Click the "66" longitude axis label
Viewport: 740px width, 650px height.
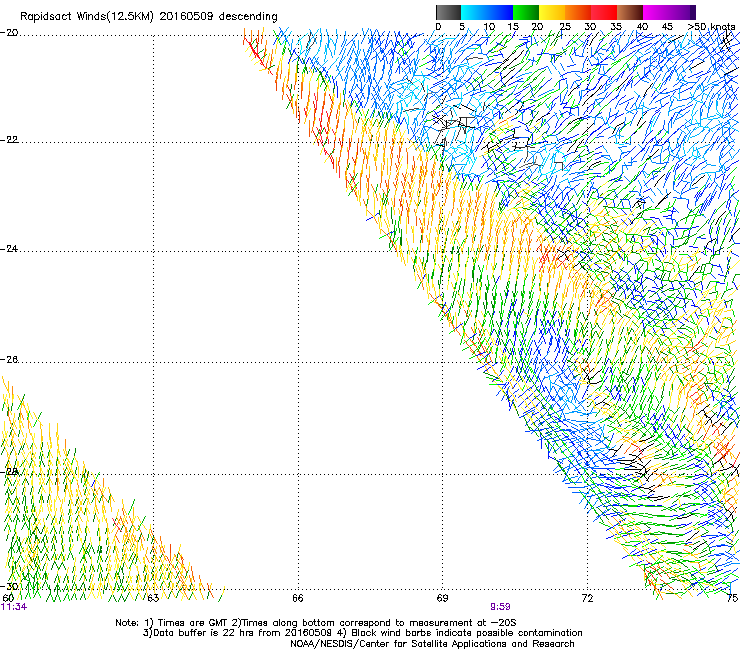pyautogui.click(x=298, y=598)
